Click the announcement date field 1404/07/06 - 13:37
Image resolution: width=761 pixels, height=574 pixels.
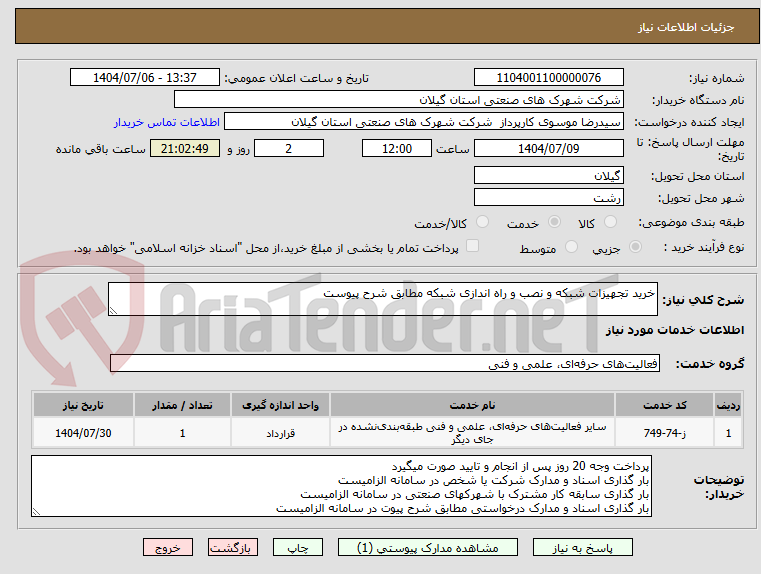pyautogui.click(x=145, y=78)
